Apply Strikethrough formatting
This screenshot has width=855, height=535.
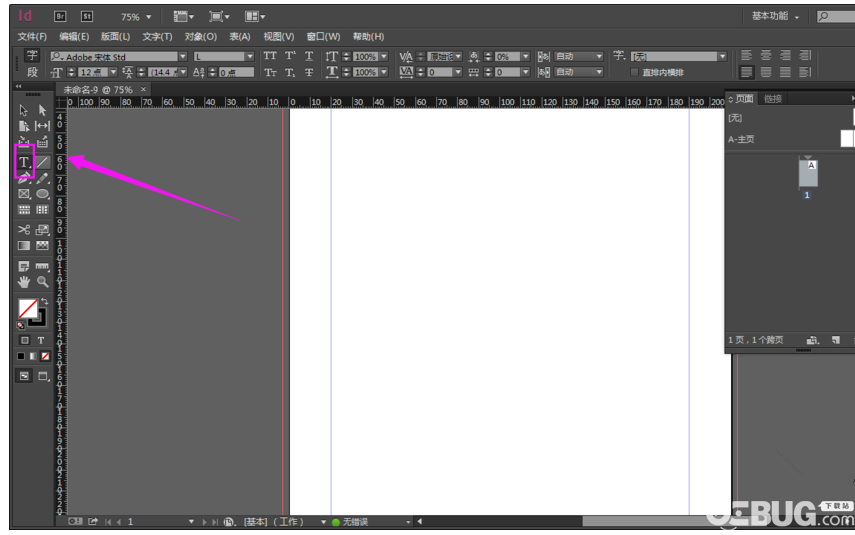coord(309,72)
